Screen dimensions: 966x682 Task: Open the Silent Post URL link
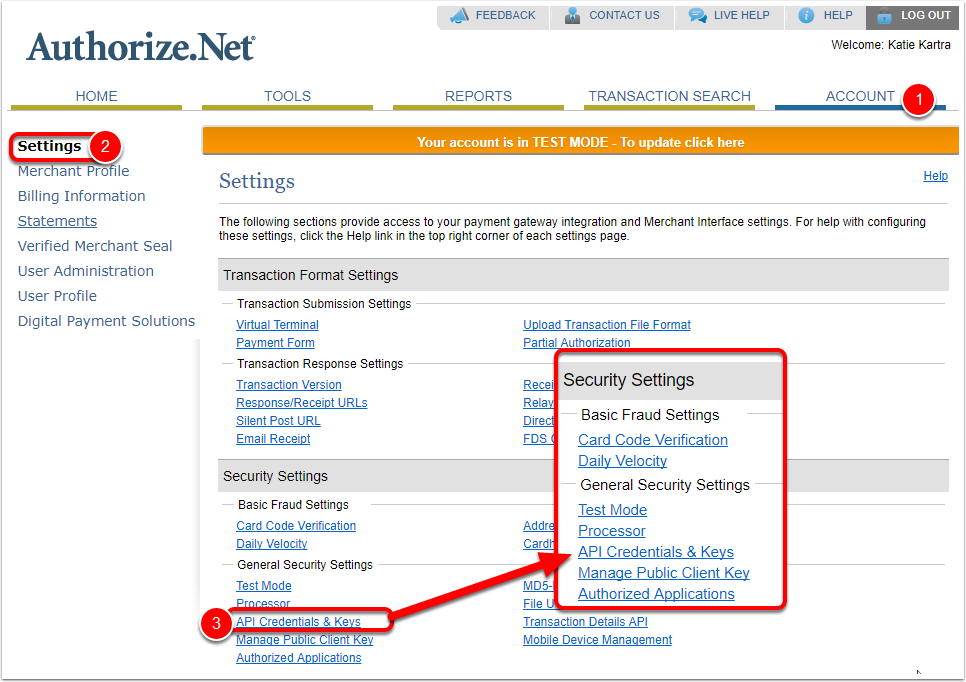(x=278, y=421)
